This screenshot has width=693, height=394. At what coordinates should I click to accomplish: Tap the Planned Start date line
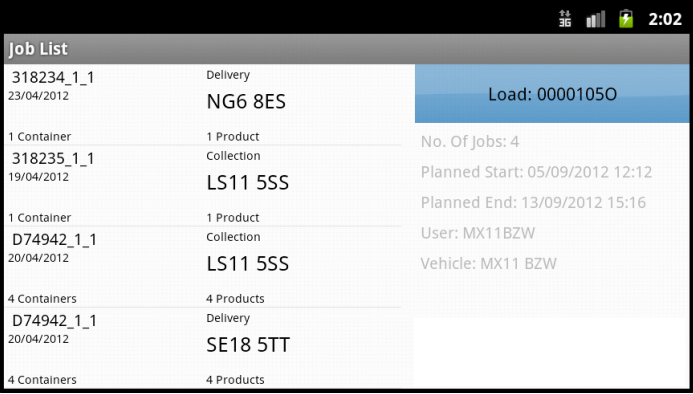(536, 172)
